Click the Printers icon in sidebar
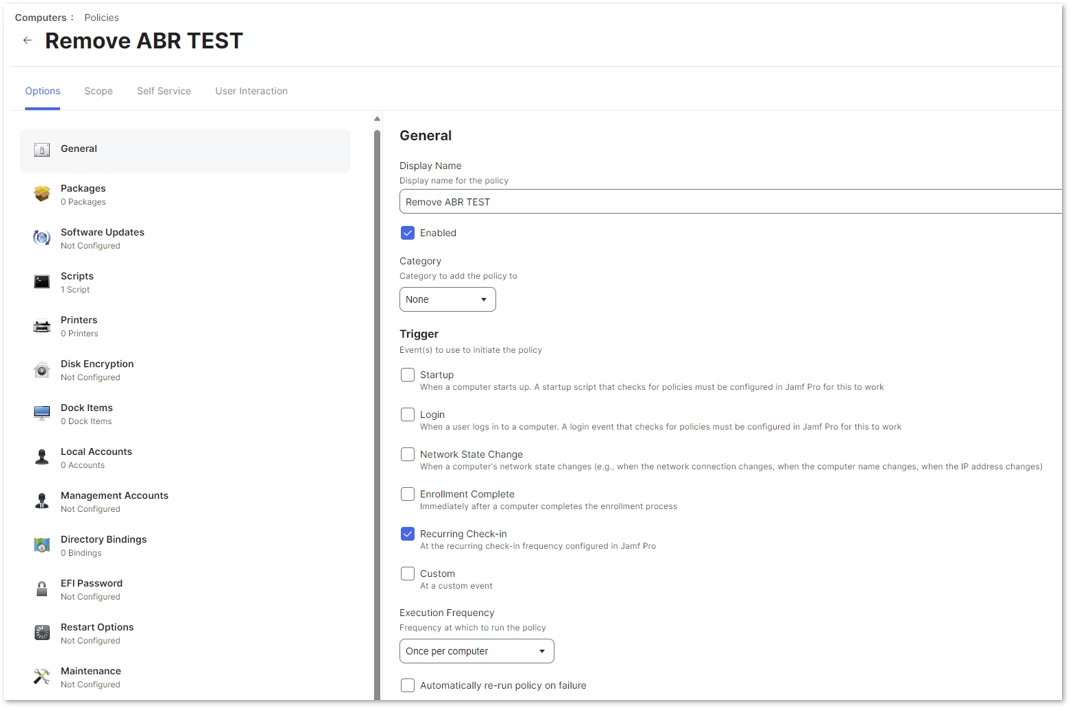The image size is (1070, 708). (42, 326)
